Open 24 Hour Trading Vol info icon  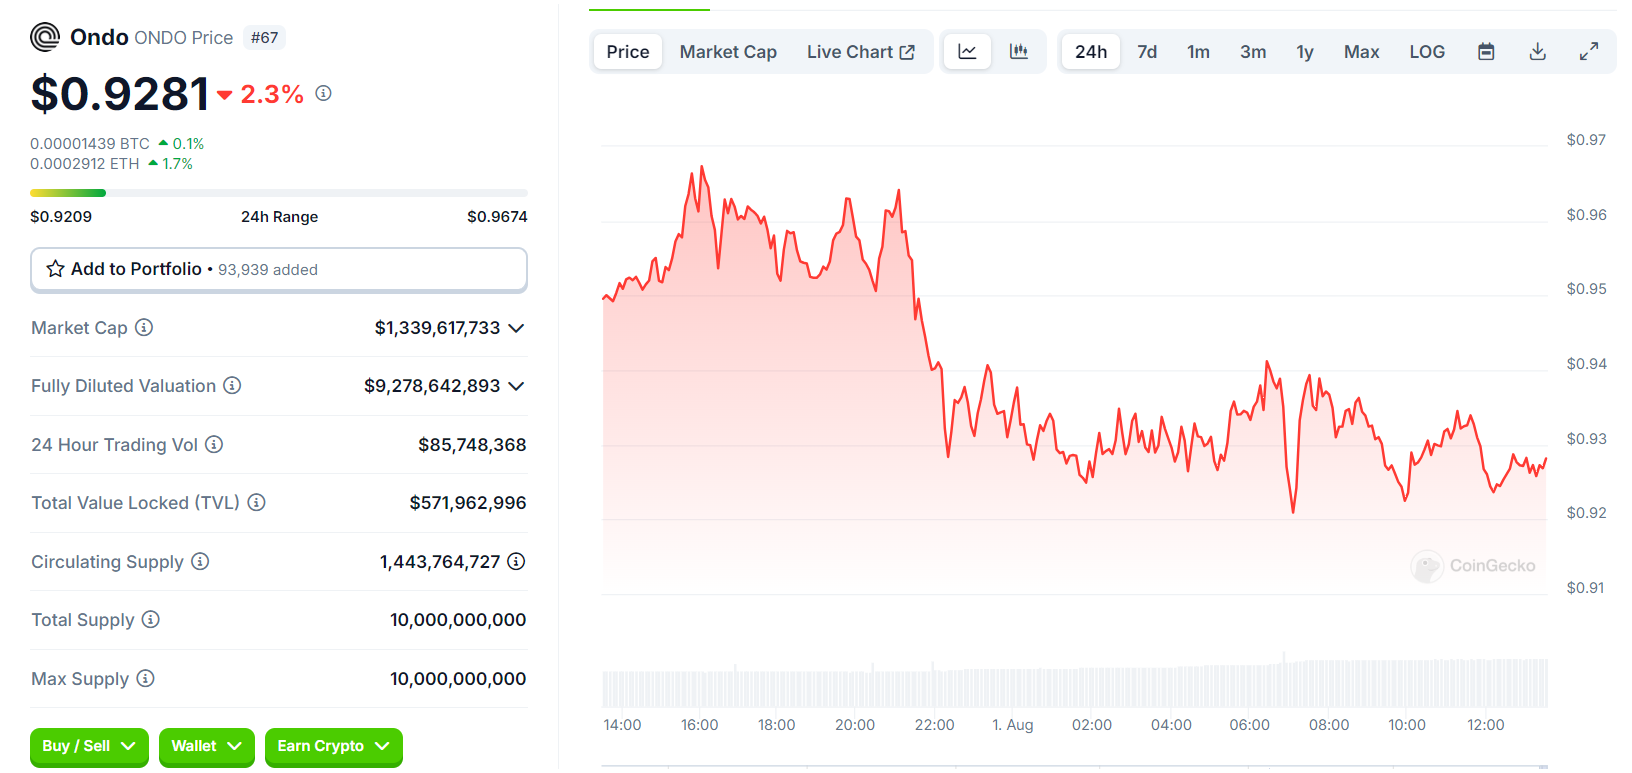tap(214, 444)
